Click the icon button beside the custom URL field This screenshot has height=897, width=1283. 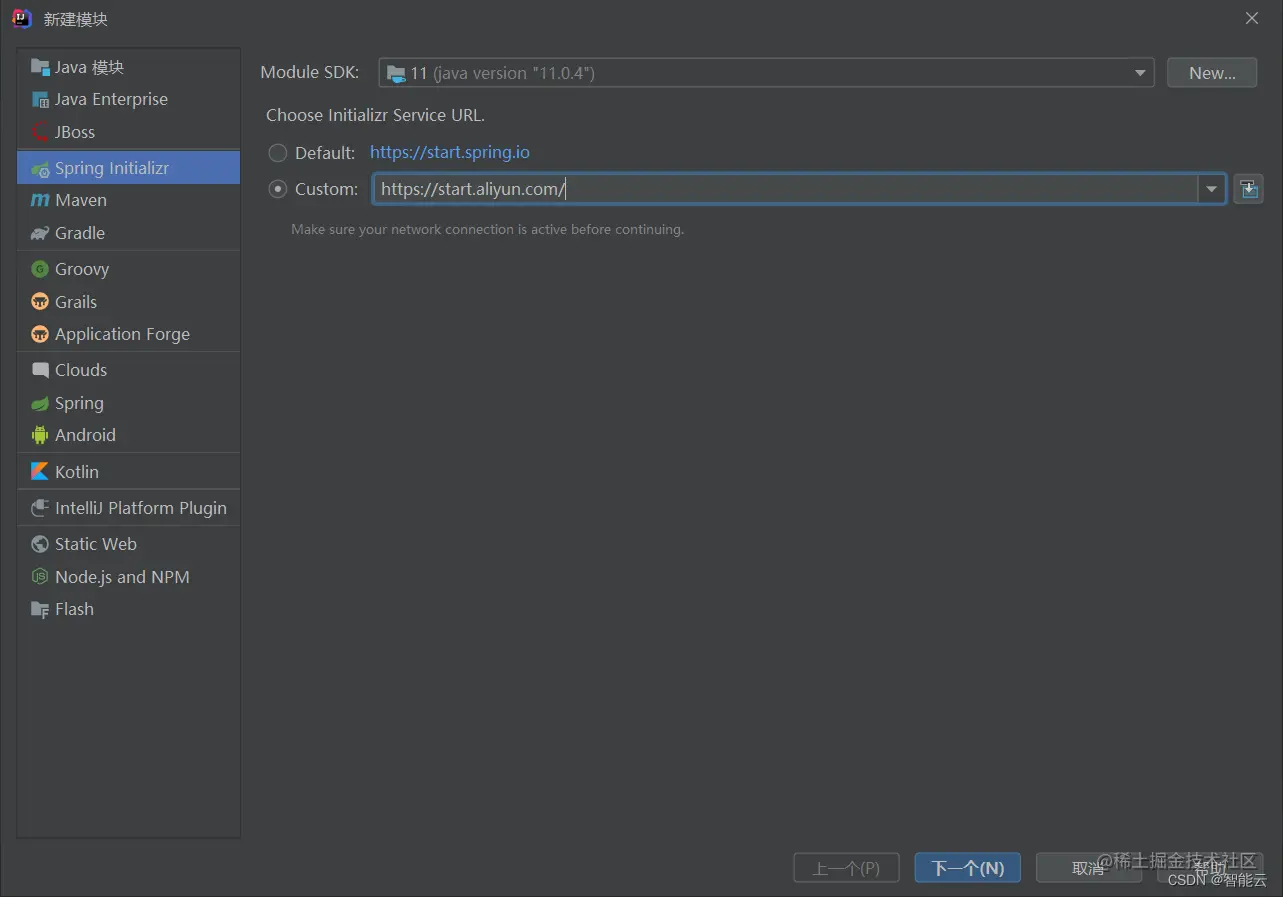click(x=1248, y=188)
